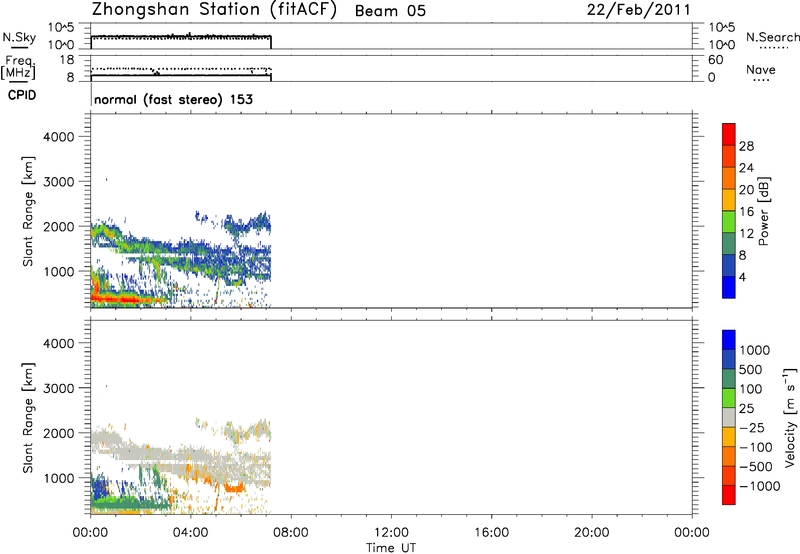This screenshot has width=800, height=554.
Task: Click the 'Velocity [m s-1]' colorbar title
Action: 790,417
